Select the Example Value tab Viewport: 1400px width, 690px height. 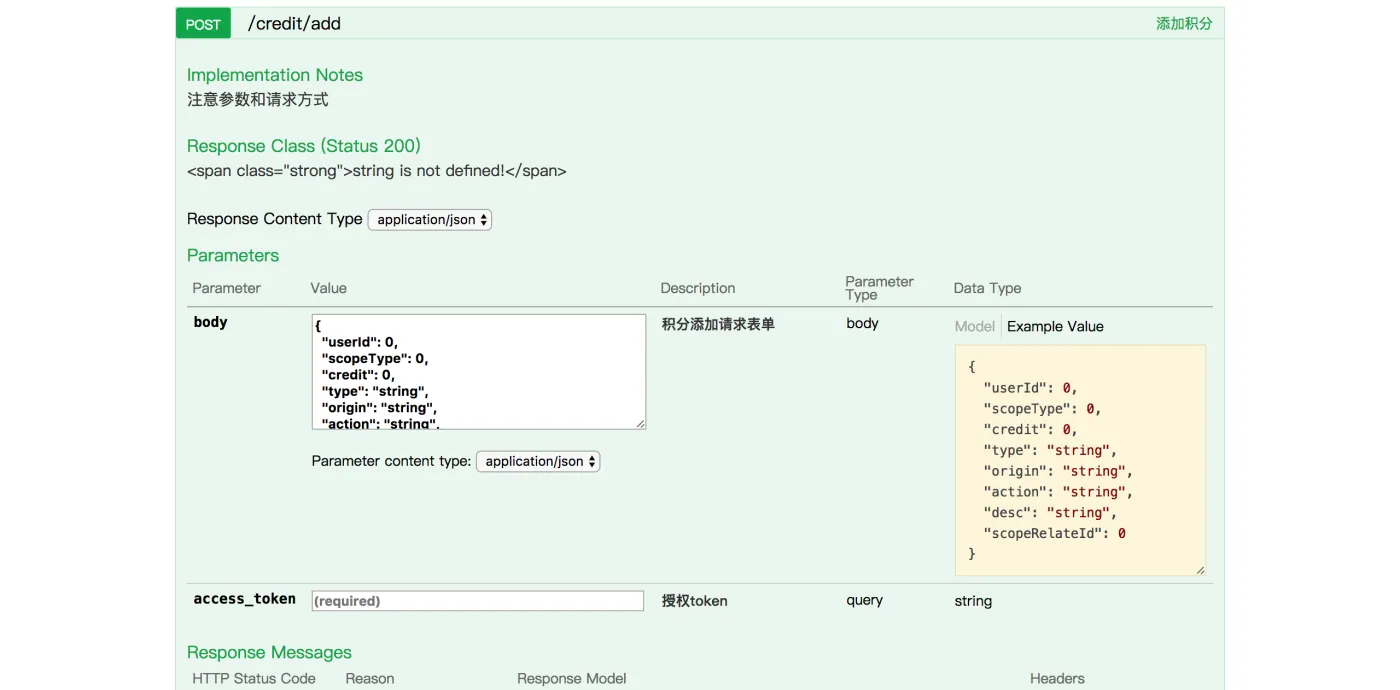pos(1055,327)
